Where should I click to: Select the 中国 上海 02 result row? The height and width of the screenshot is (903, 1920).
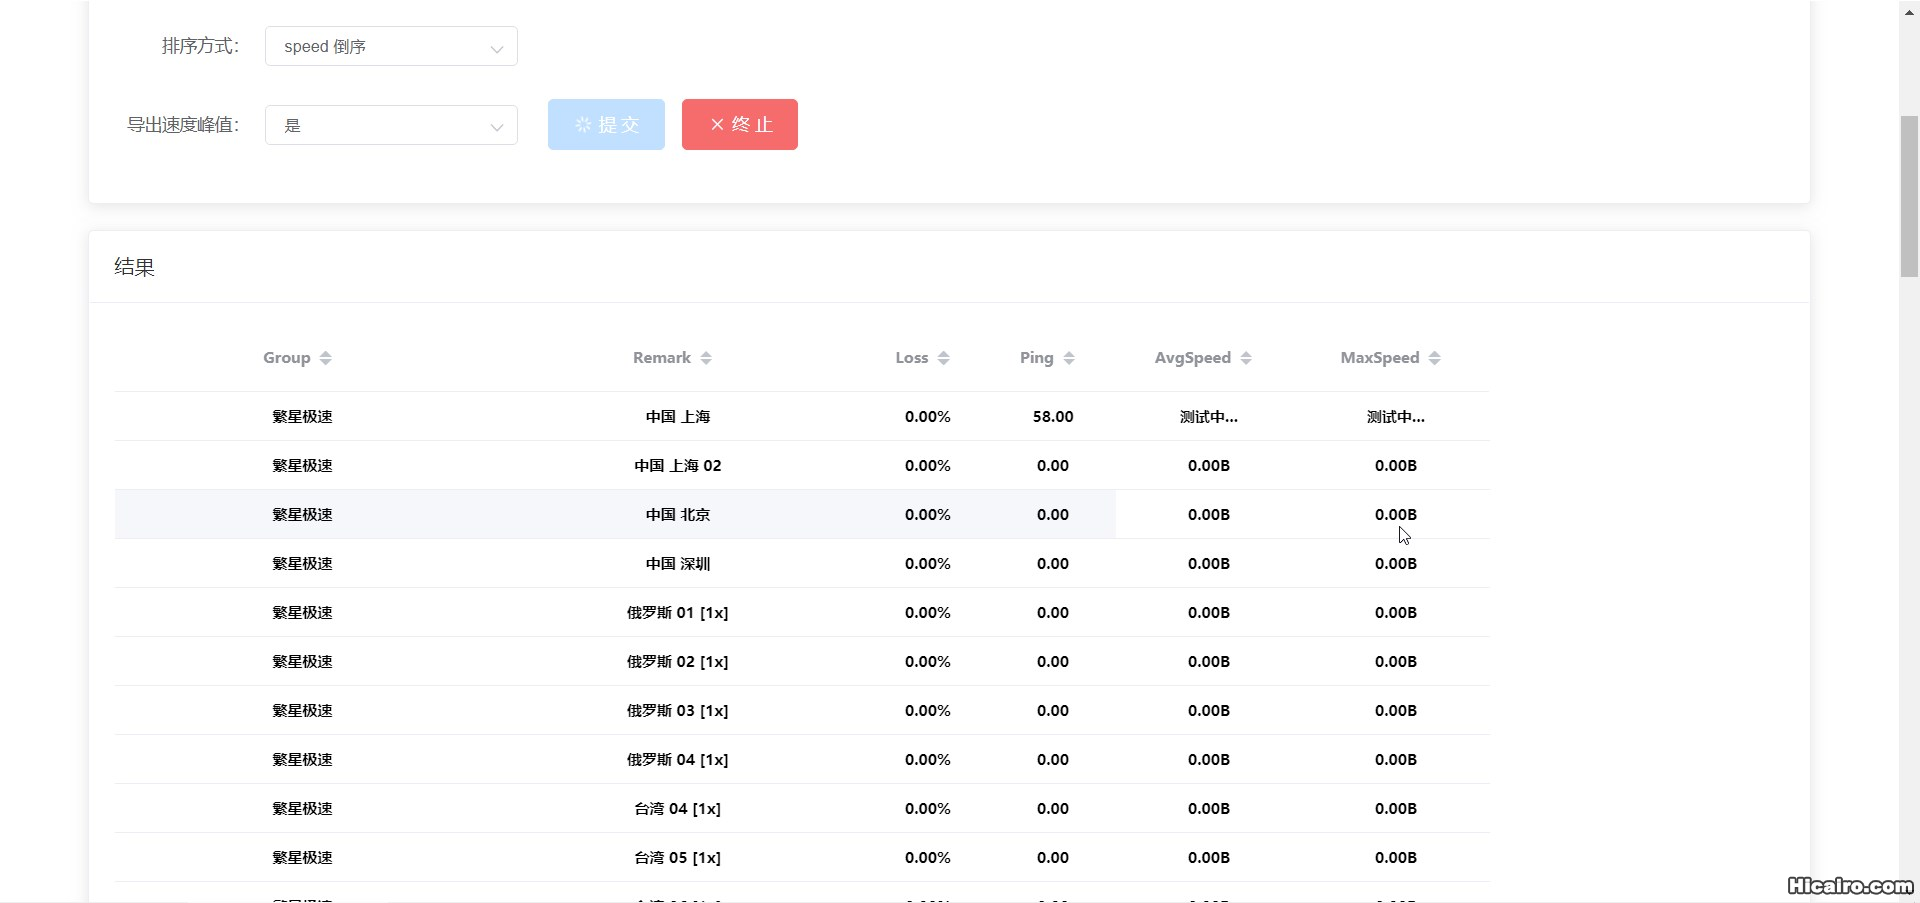pyautogui.click(x=677, y=466)
